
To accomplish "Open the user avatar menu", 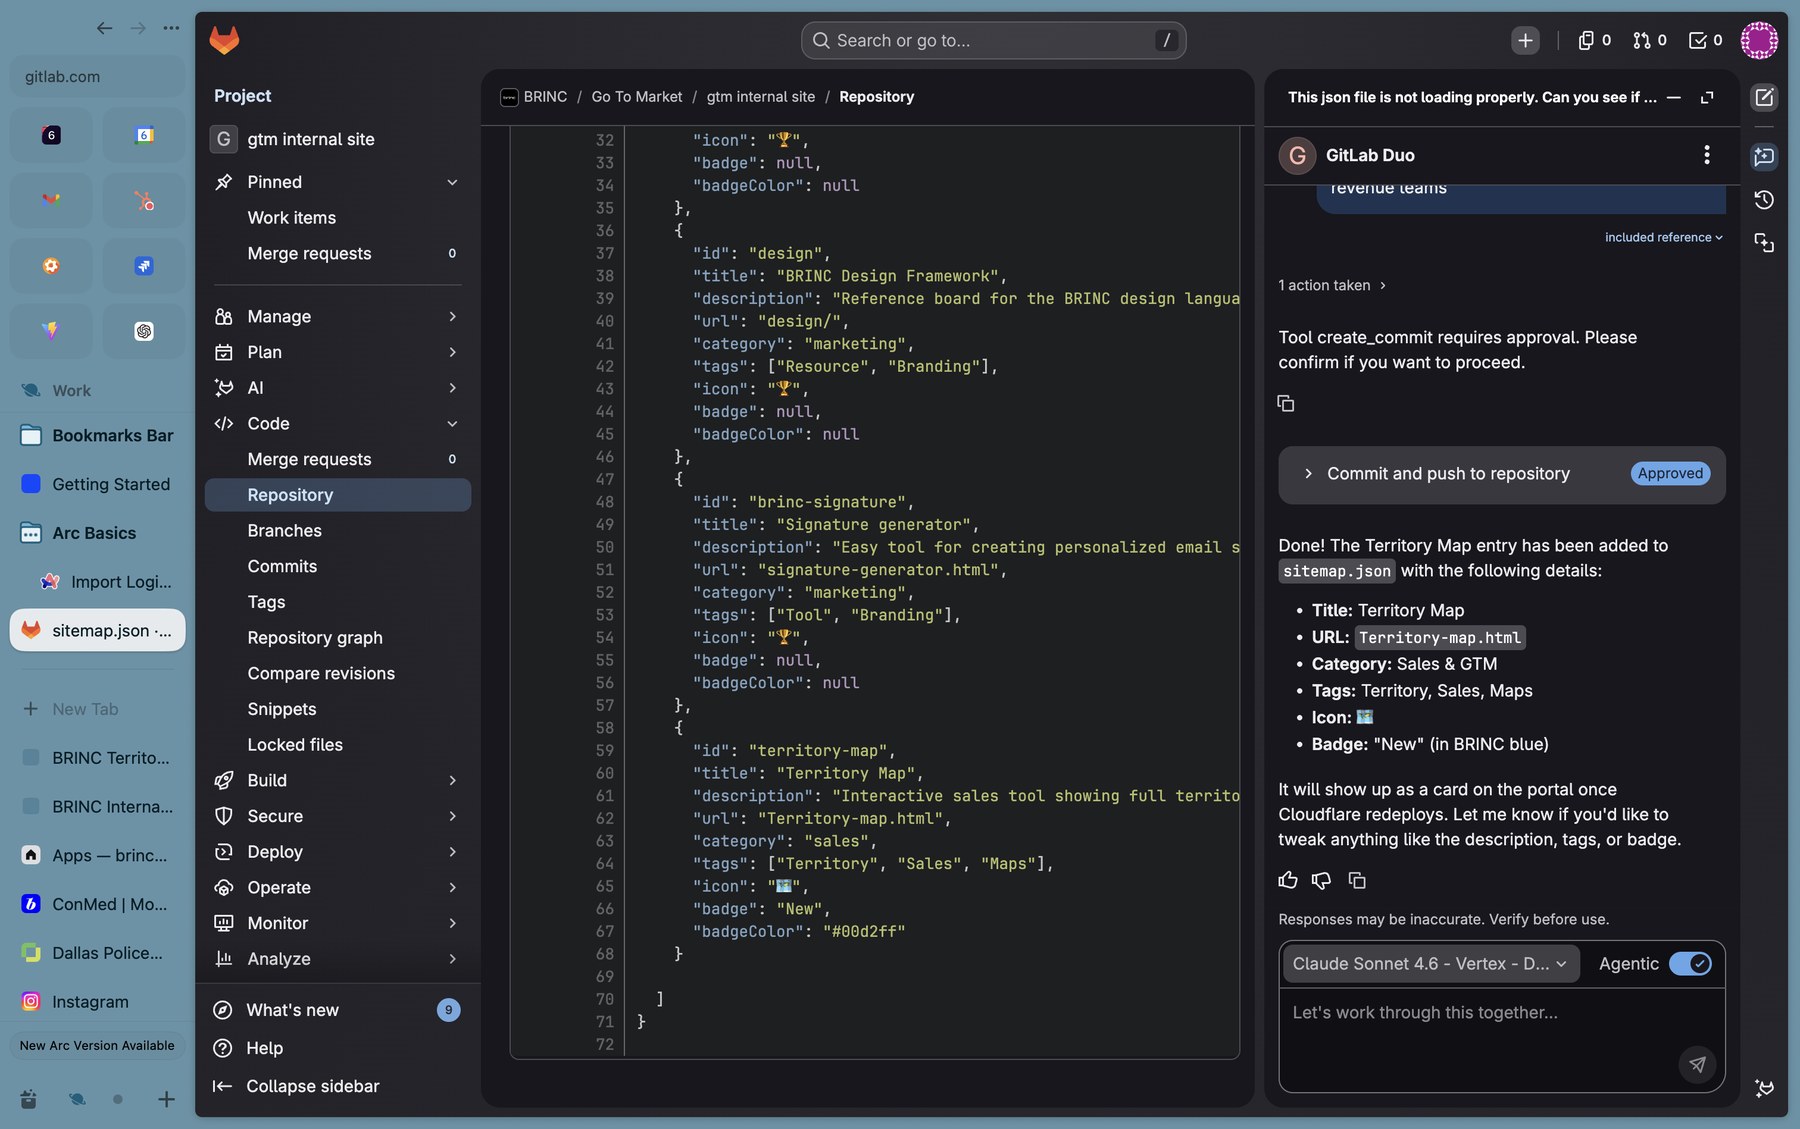I will [1759, 40].
